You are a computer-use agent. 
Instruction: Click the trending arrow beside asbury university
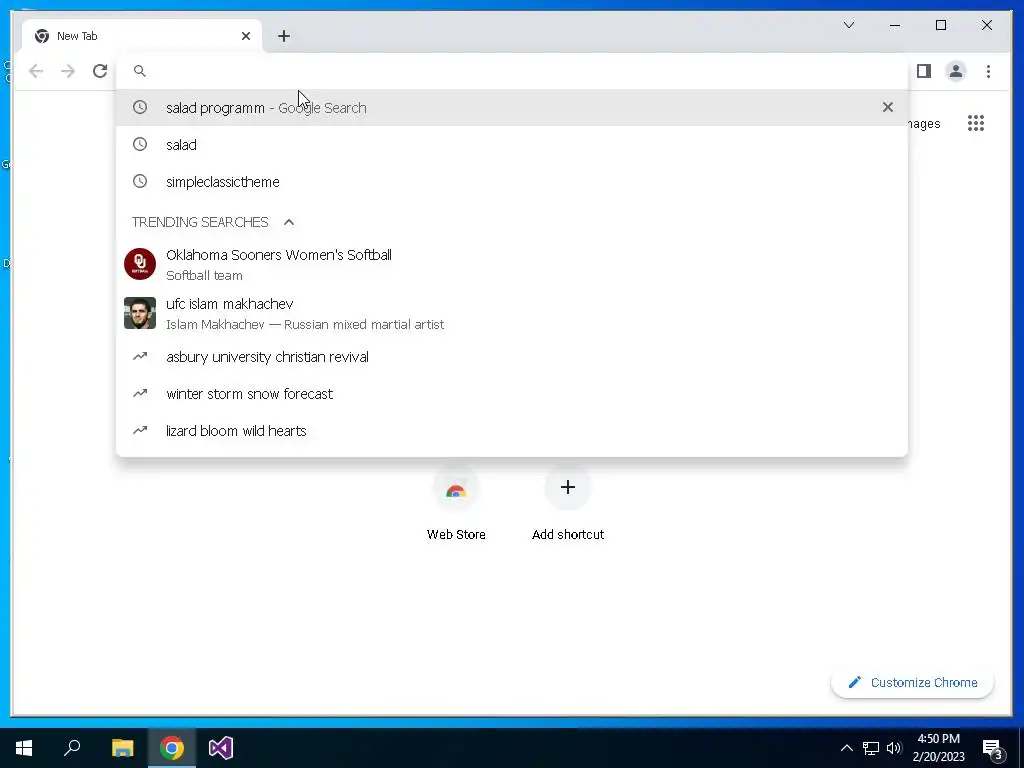point(140,356)
